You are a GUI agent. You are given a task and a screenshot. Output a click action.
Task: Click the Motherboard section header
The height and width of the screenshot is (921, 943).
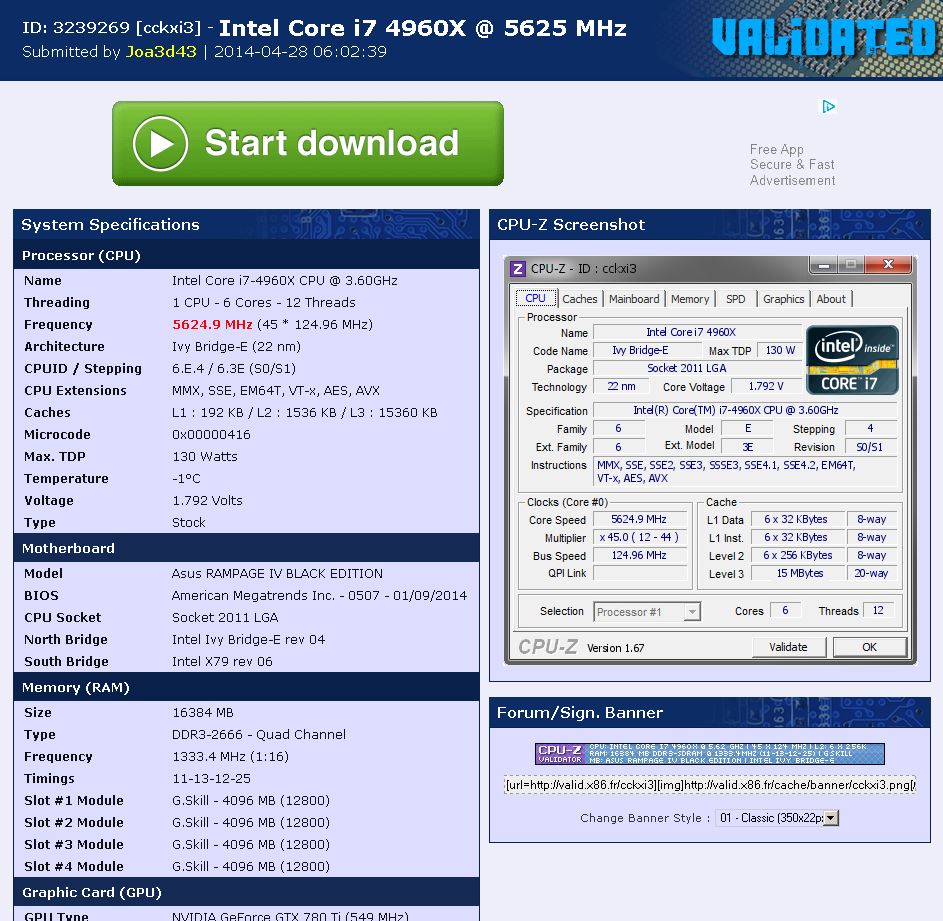tap(246, 548)
